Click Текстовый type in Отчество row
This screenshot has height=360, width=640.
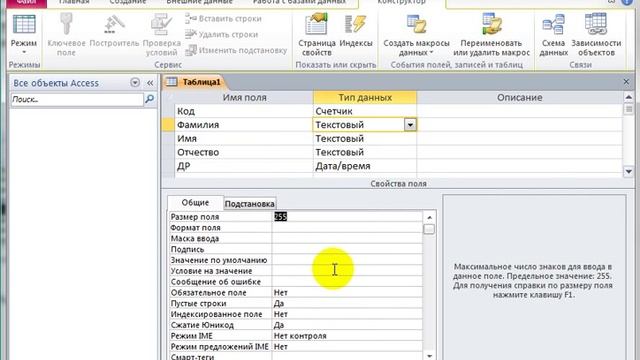[x=365, y=152]
